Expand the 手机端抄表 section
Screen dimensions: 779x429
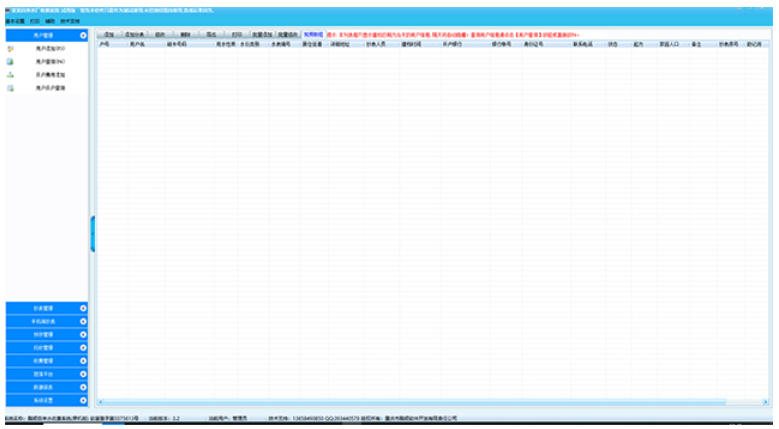pyautogui.click(x=83, y=321)
